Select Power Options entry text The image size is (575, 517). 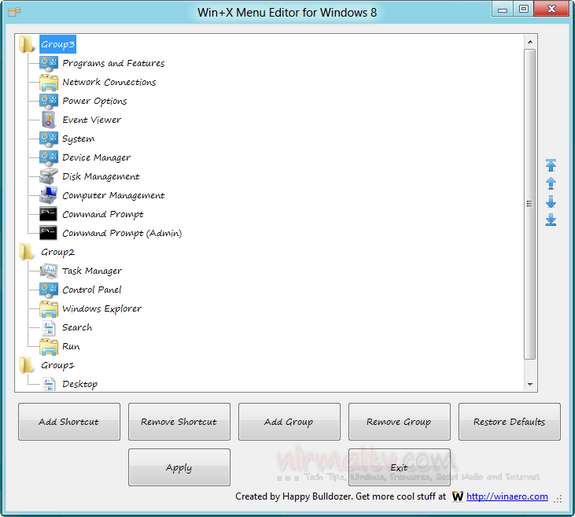[x=95, y=101]
